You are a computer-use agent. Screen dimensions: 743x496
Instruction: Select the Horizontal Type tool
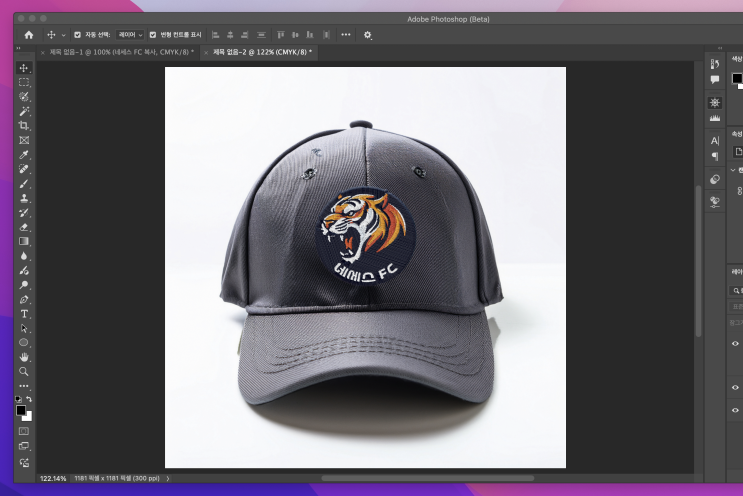coord(24,313)
